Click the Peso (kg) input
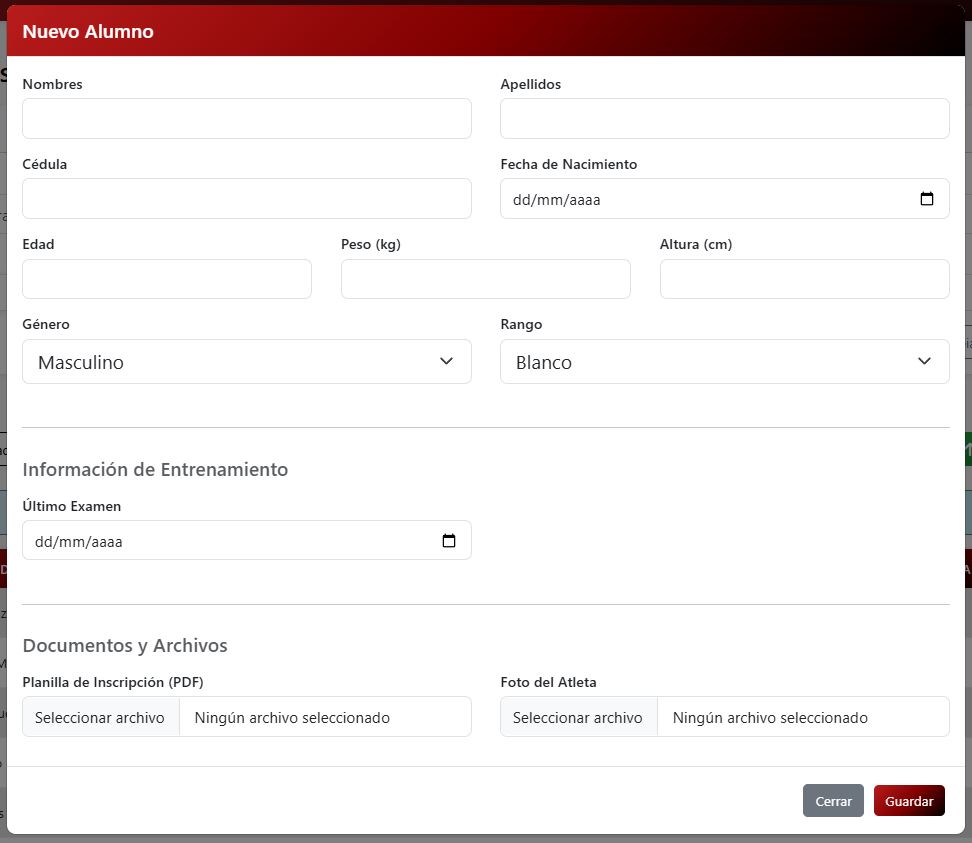972x843 pixels. click(485, 279)
